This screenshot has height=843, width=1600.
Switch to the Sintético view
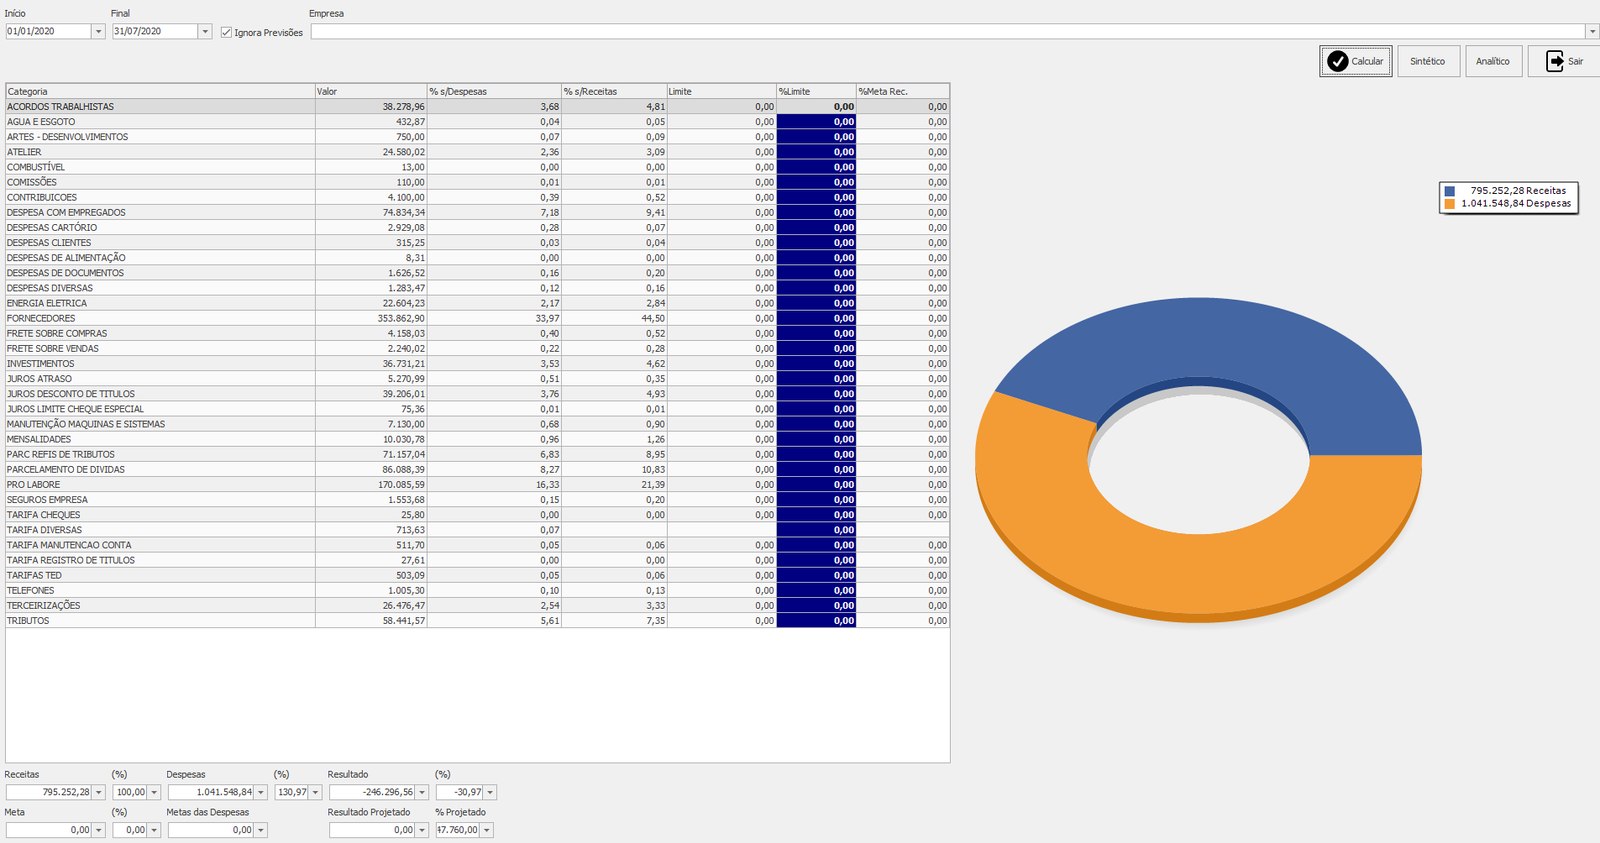[1427, 61]
